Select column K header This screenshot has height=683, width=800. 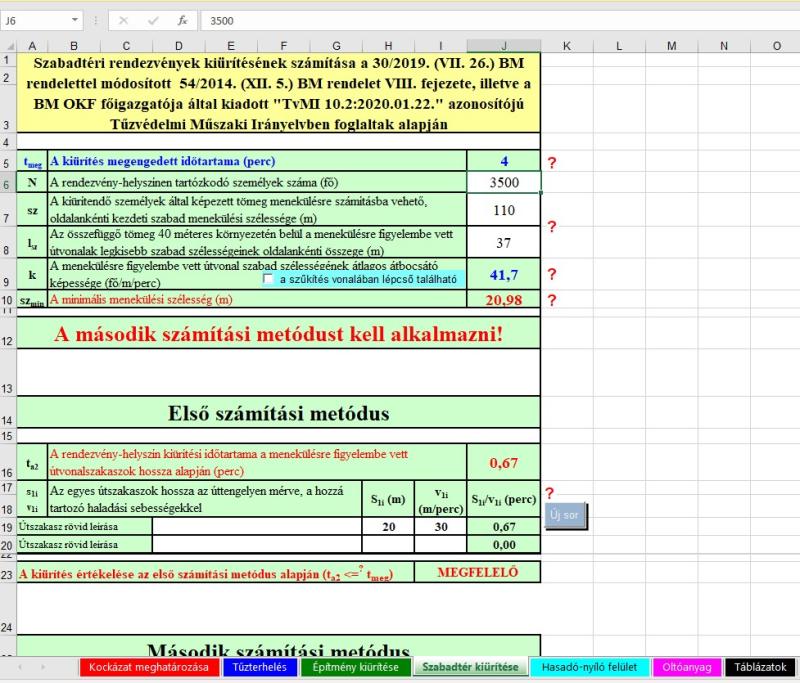pos(567,46)
